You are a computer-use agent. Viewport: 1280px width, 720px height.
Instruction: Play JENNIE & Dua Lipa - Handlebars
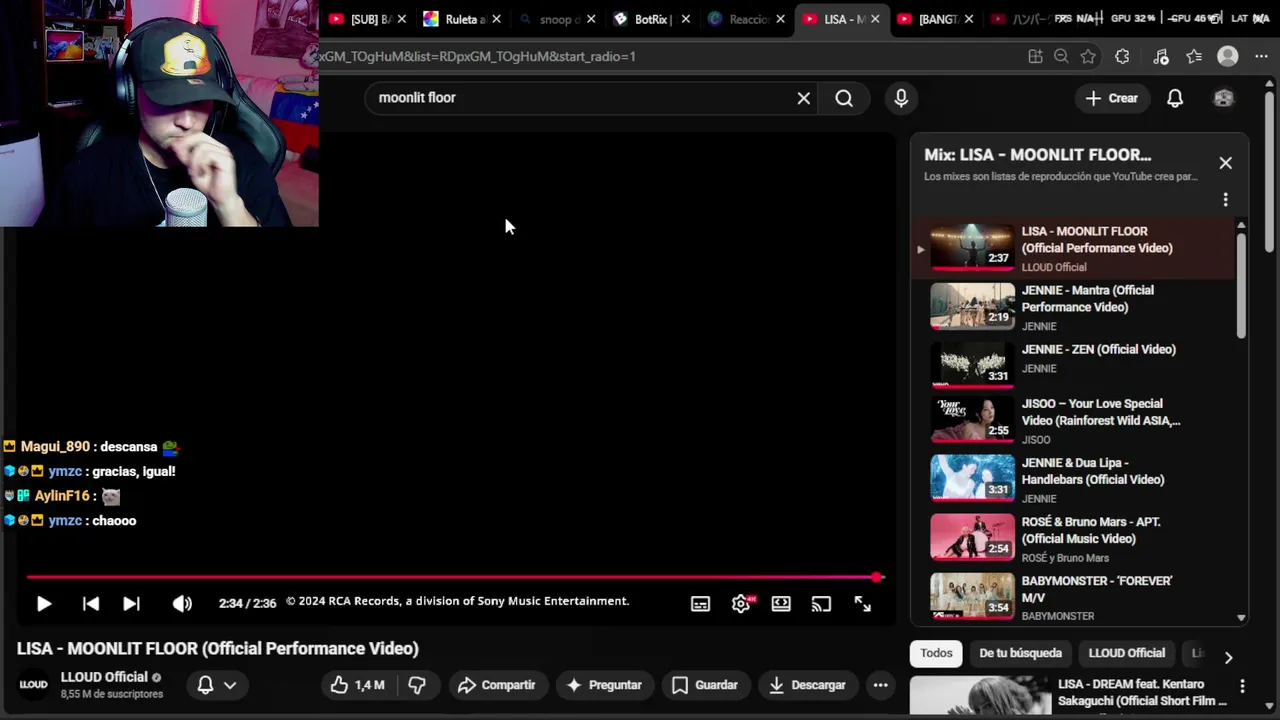click(x=1072, y=479)
